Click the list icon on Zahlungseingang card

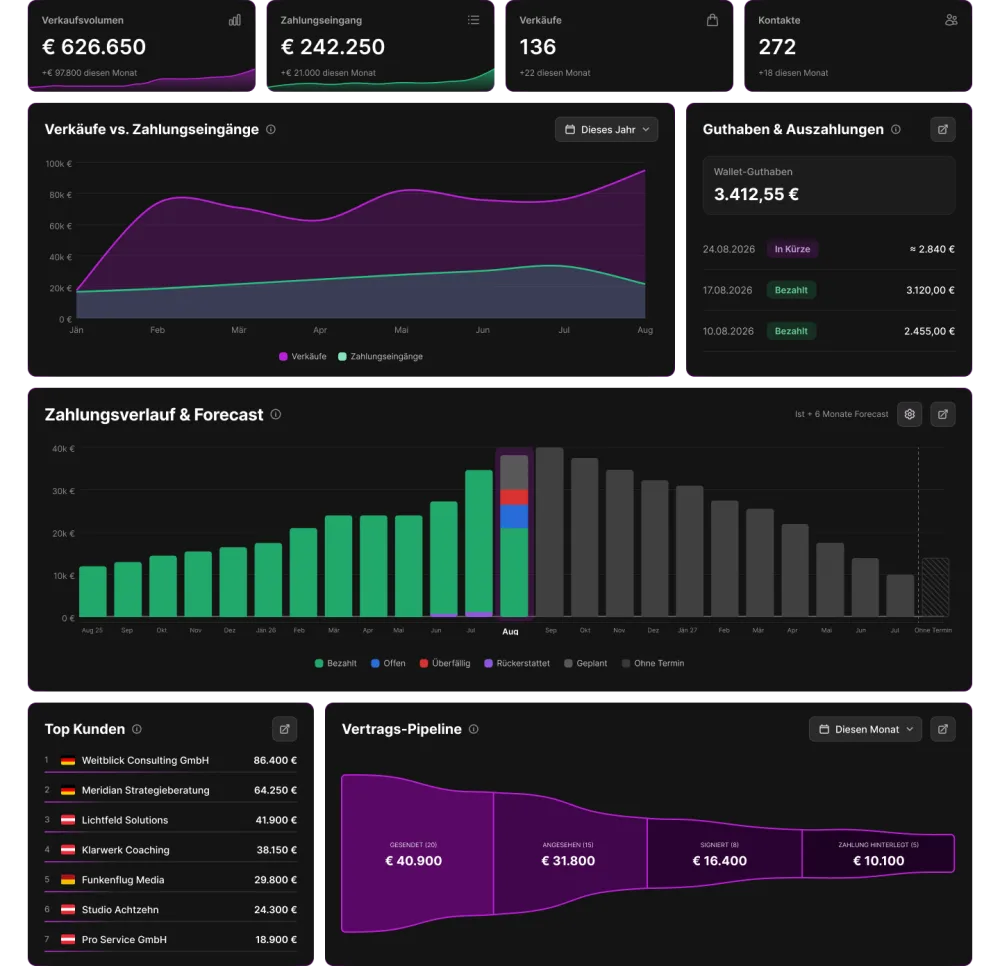(473, 20)
